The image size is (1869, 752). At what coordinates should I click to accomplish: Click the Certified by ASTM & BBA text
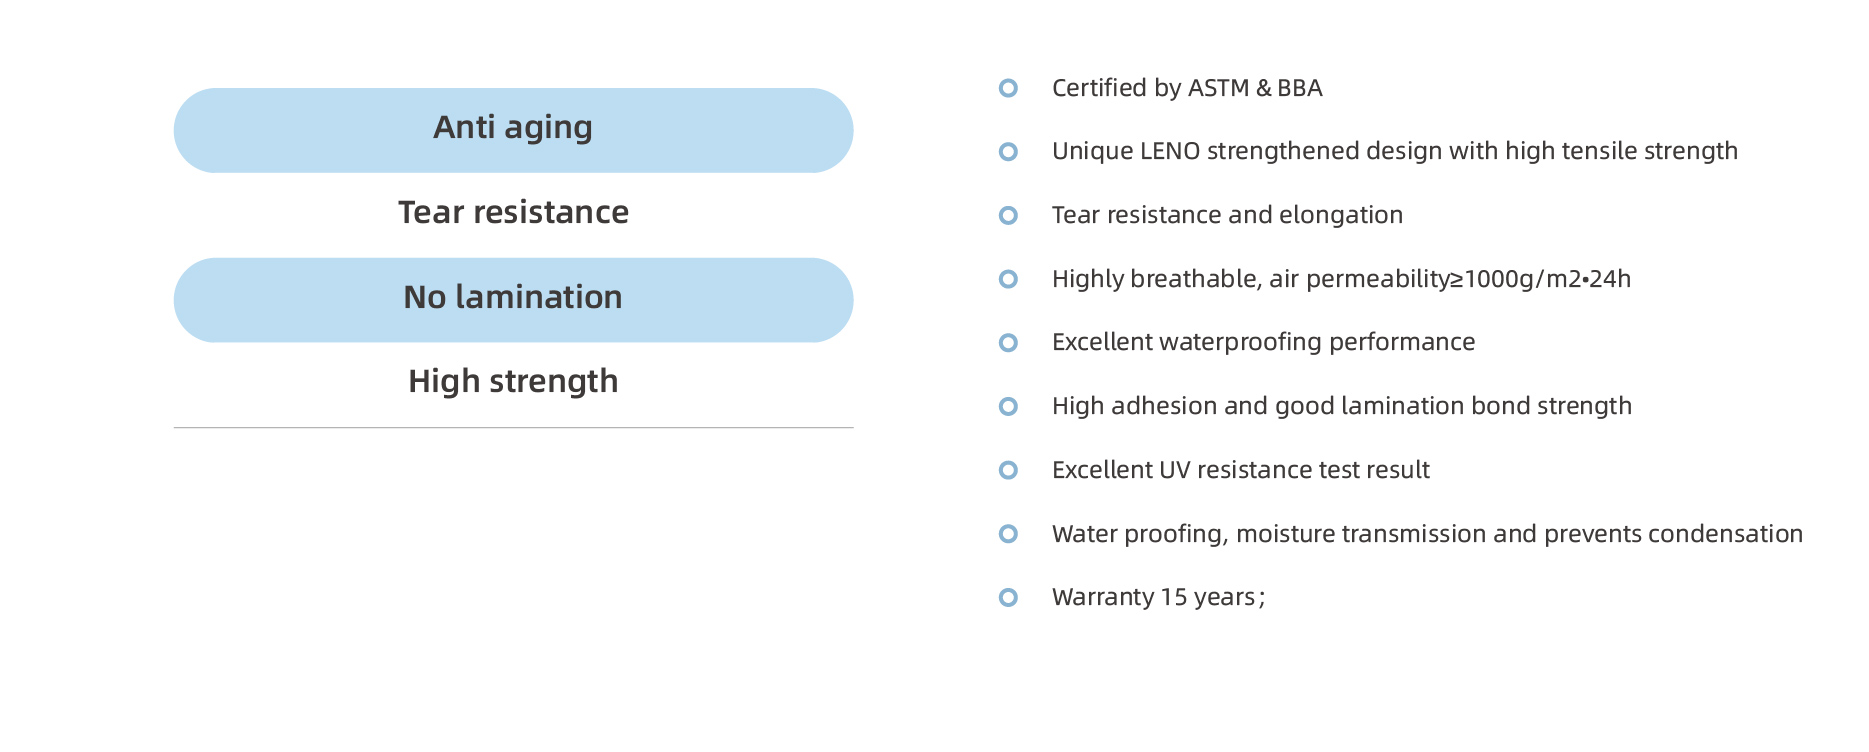(1187, 88)
